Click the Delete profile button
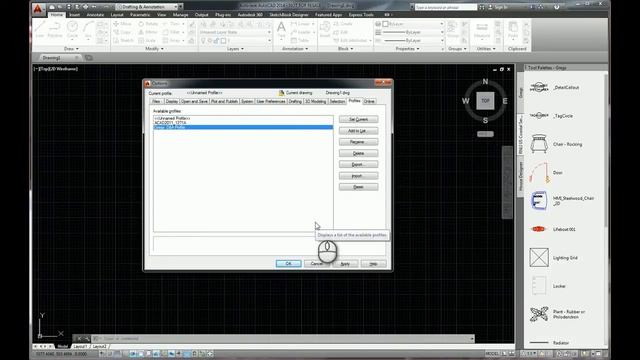The width and height of the screenshot is (640, 360). 358,153
